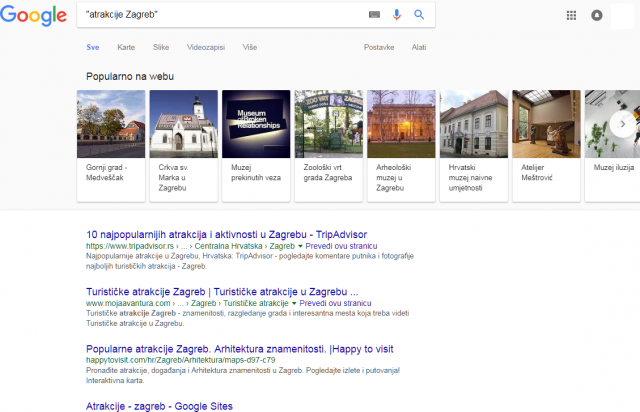Viewport: 640px width, 412px height.
Task: Open the Videozapisi tab
Action: pos(207,46)
